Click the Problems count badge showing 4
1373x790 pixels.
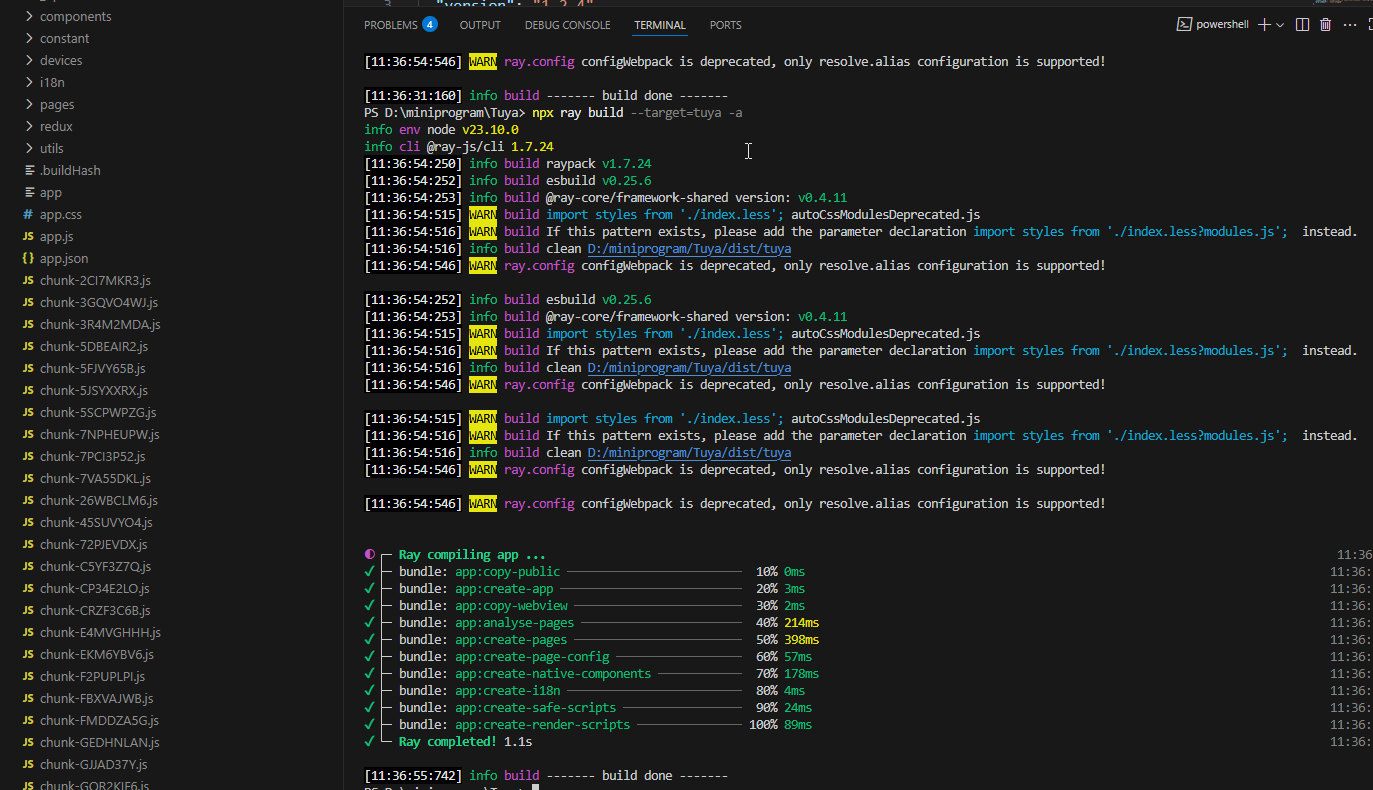pyautogui.click(x=430, y=24)
